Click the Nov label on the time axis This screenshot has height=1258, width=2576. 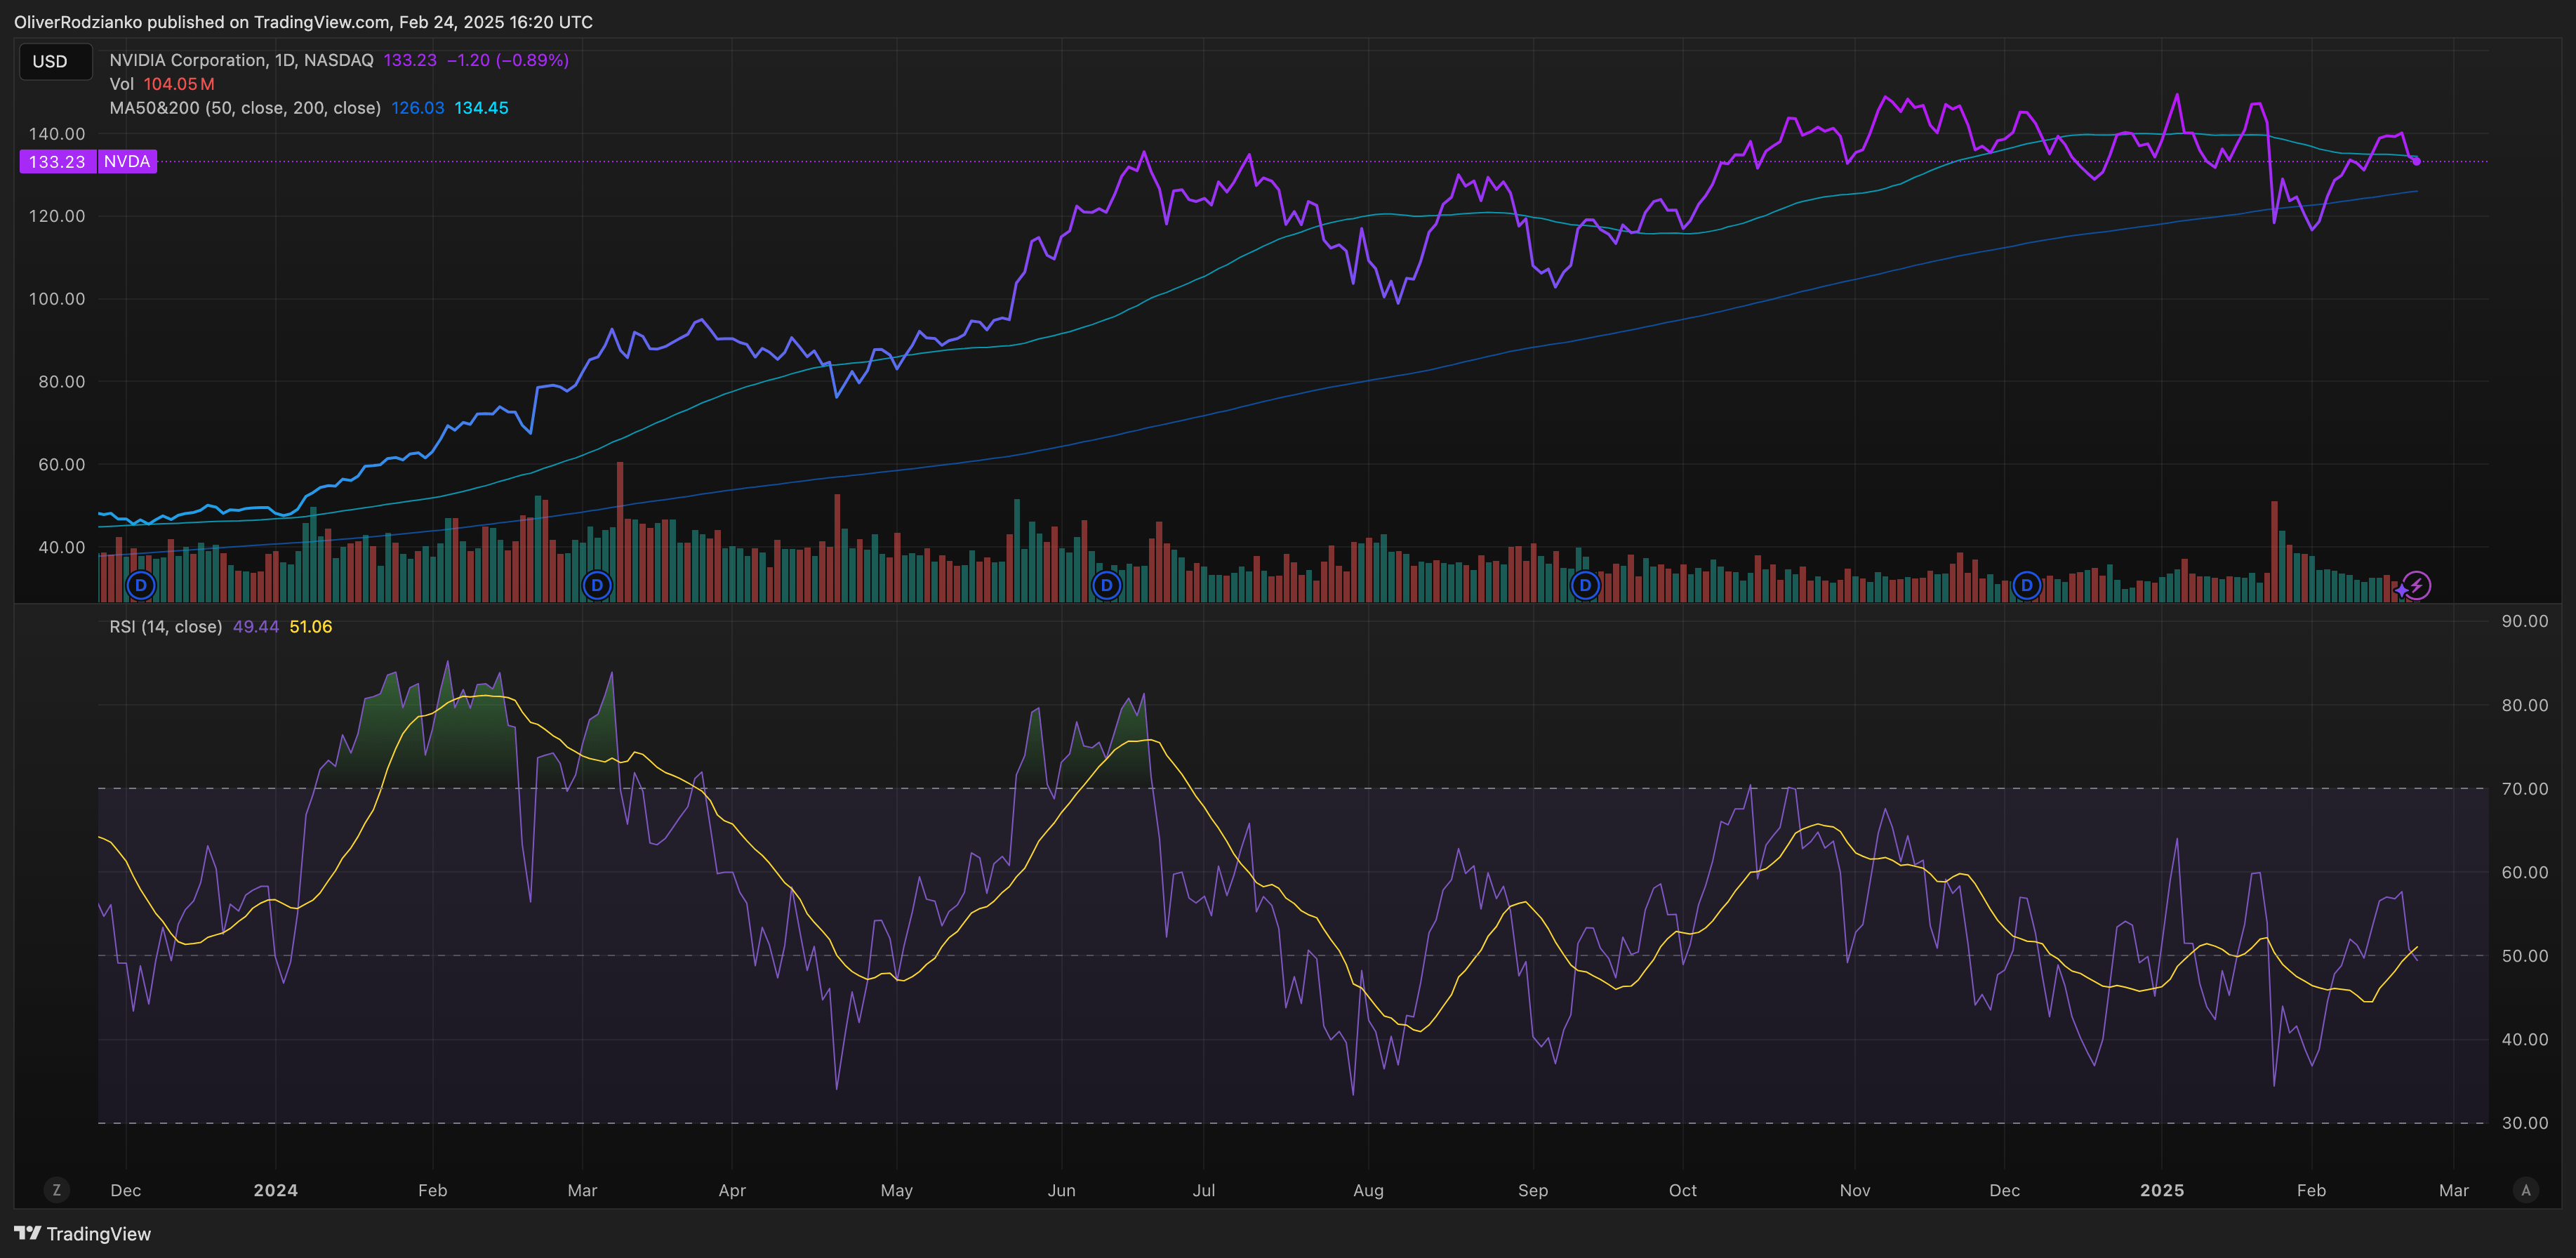click(x=1855, y=1190)
